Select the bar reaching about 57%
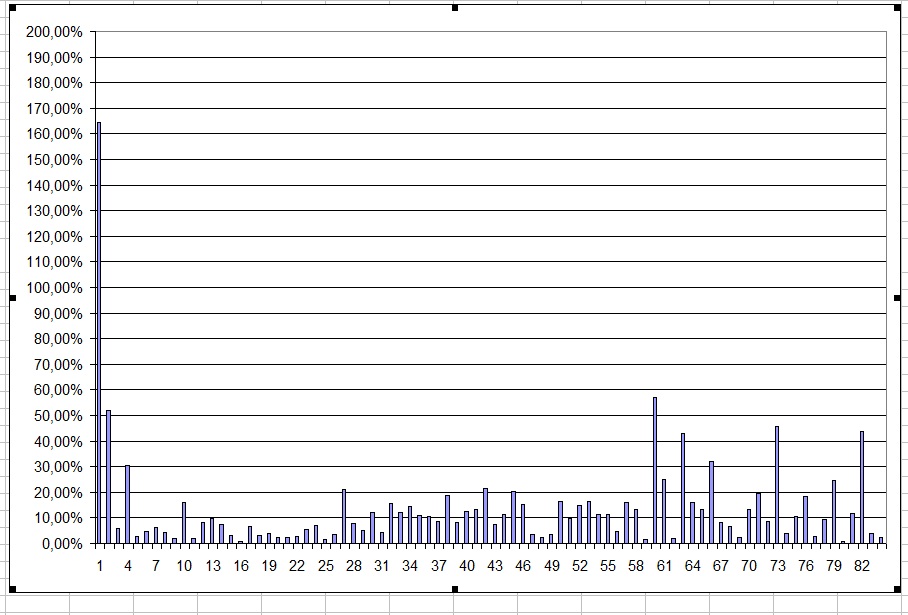Image resolution: width=908 pixels, height=615 pixels. coord(655,470)
